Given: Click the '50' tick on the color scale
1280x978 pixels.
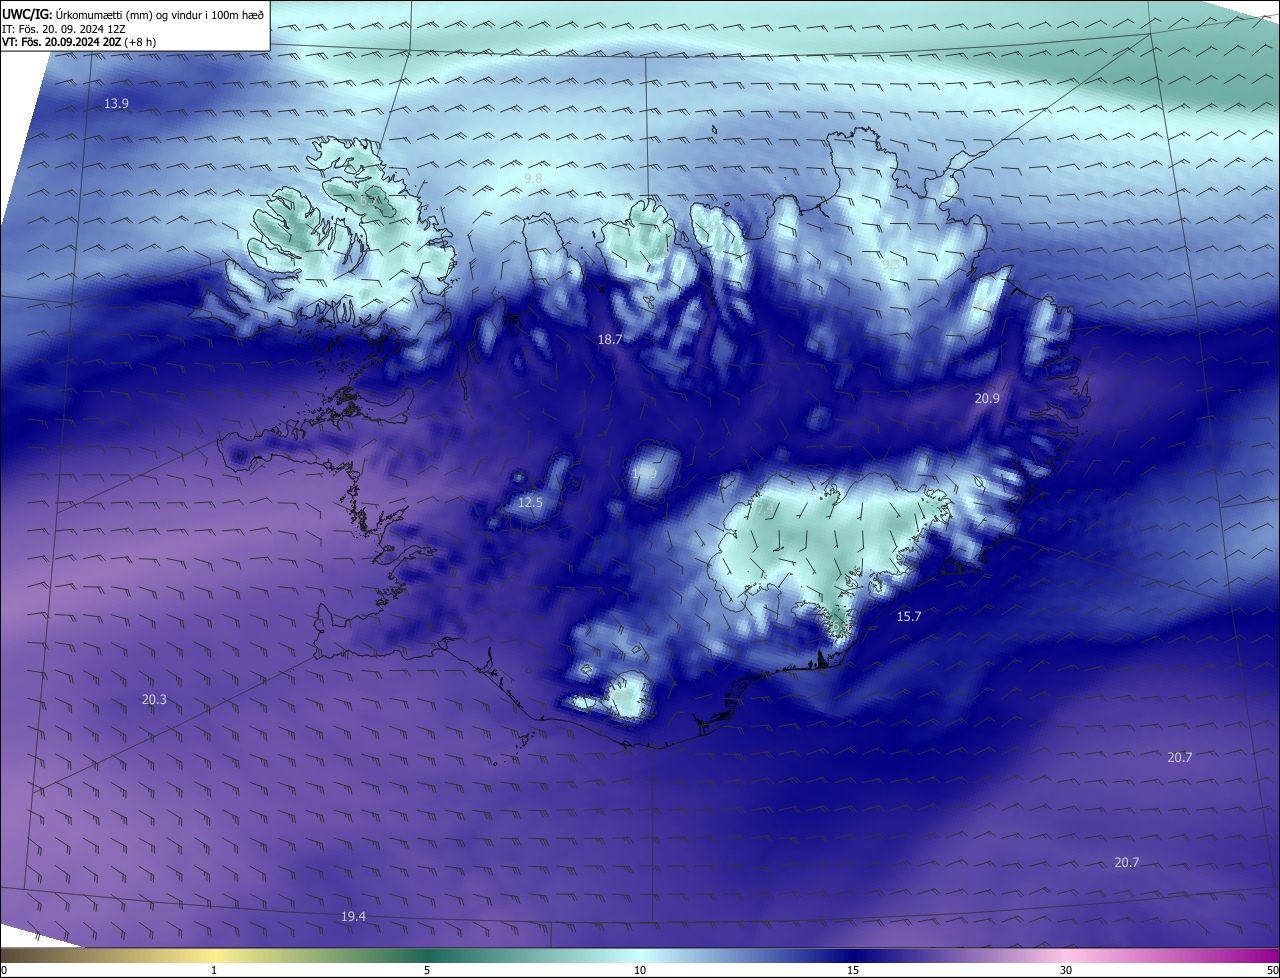Looking at the screenshot, I should coord(1272,970).
